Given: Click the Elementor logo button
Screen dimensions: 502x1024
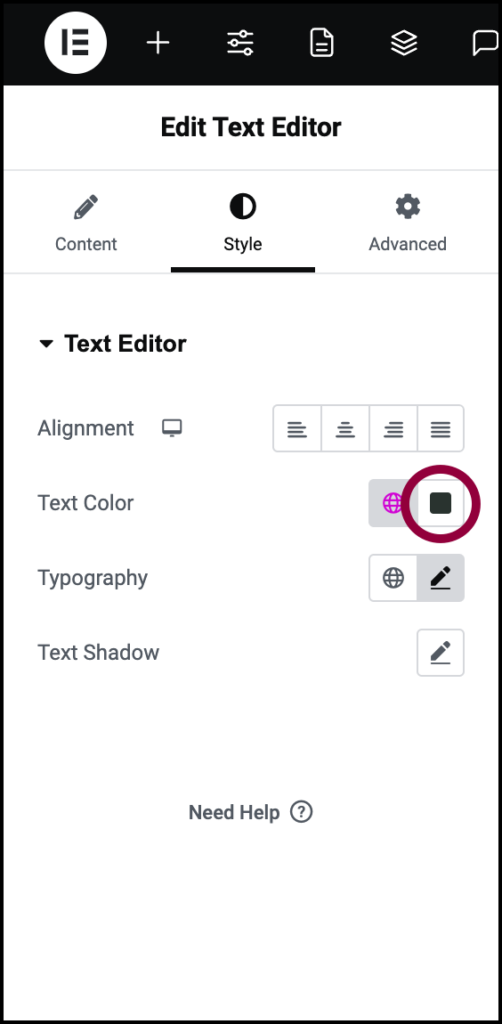Looking at the screenshot, I should (76, 42).
